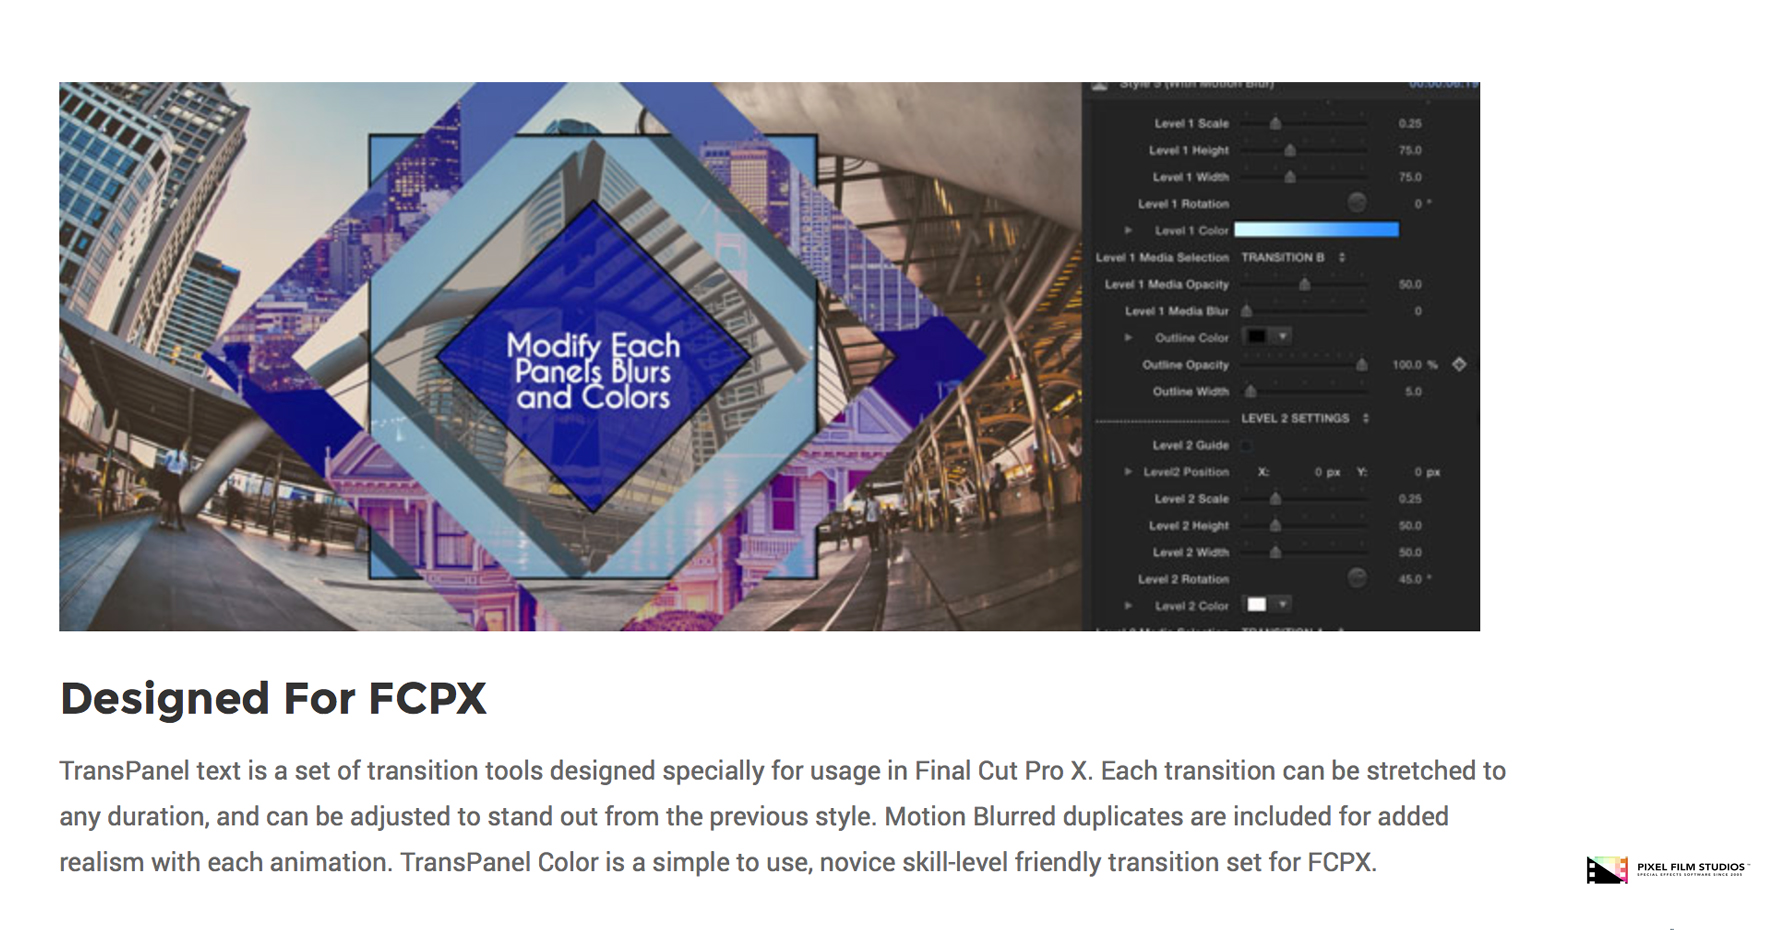Click the Level 1 Media Blur slider handle
Image resolution: width=1784 pixels, height=930 pixels.
coord(1247,311)
